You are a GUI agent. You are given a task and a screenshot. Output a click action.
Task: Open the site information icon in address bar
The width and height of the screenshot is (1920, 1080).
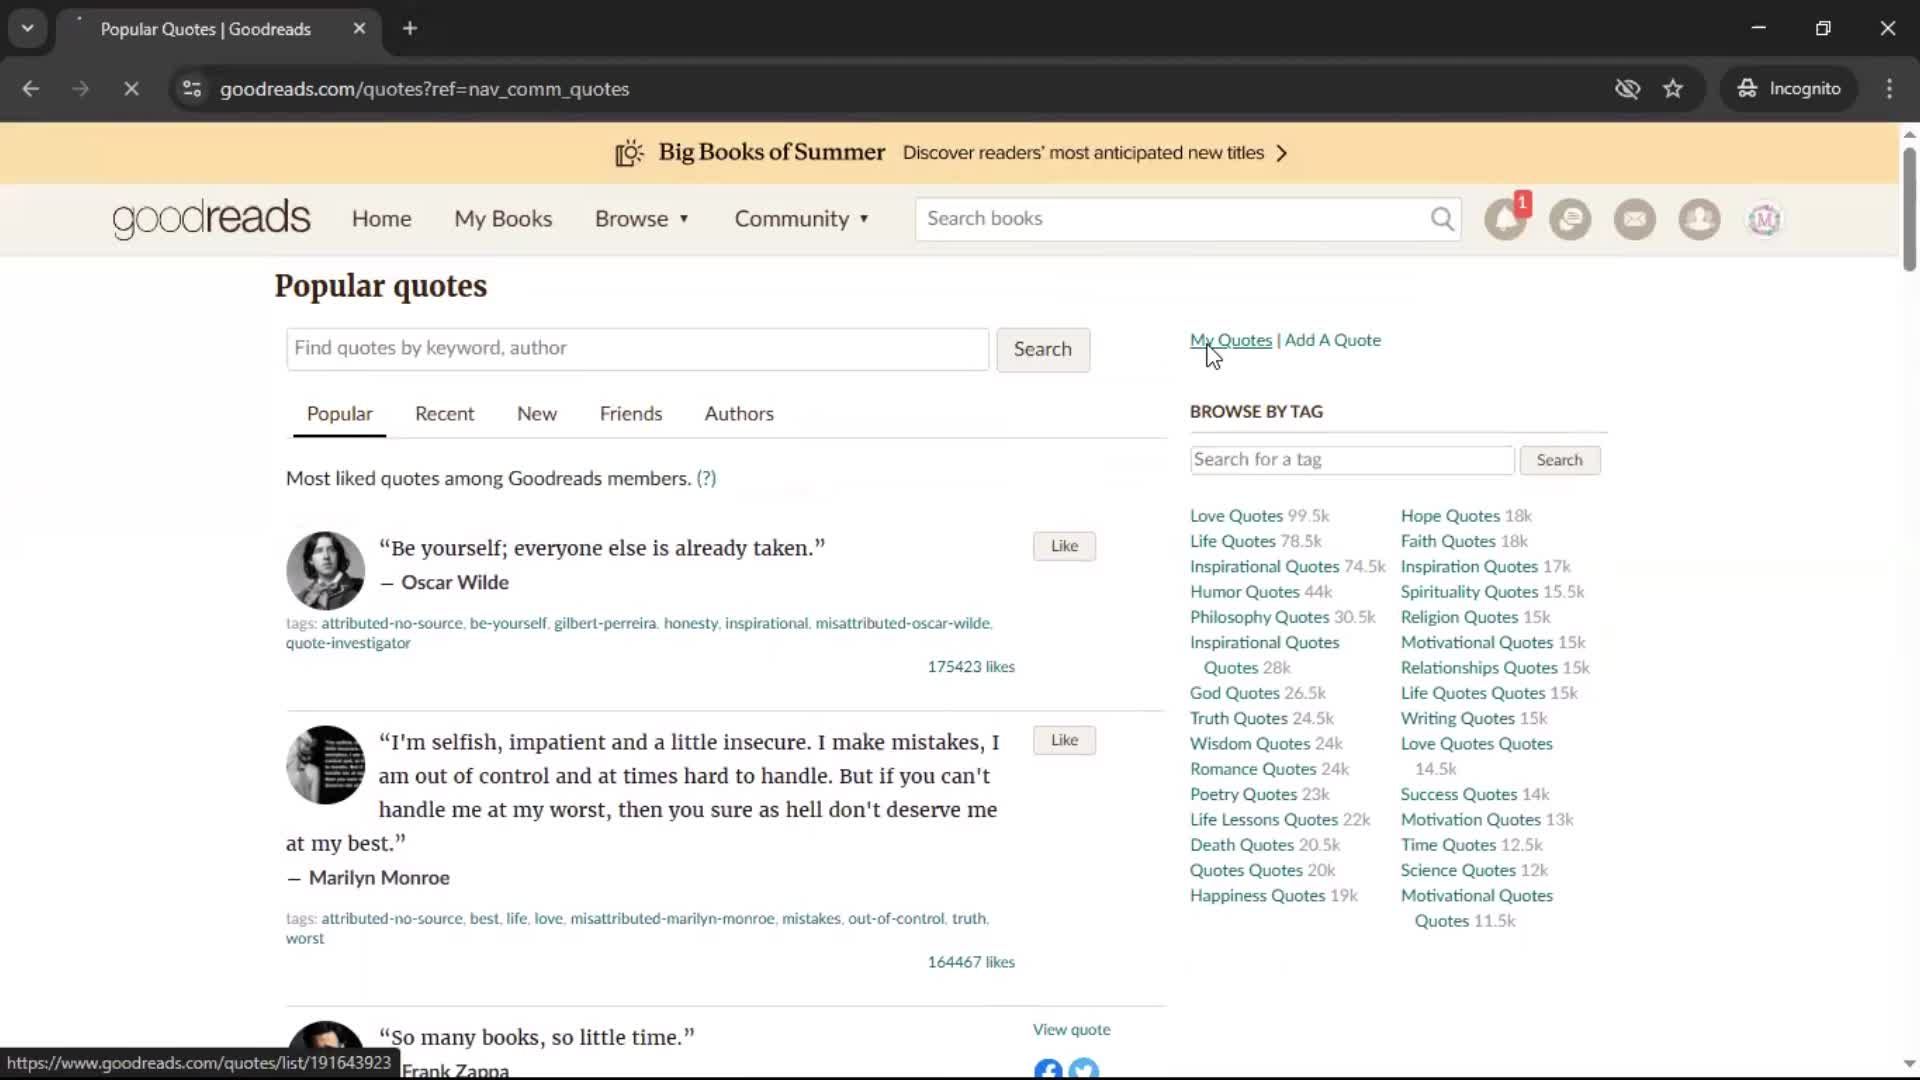(x=192, y=89)
